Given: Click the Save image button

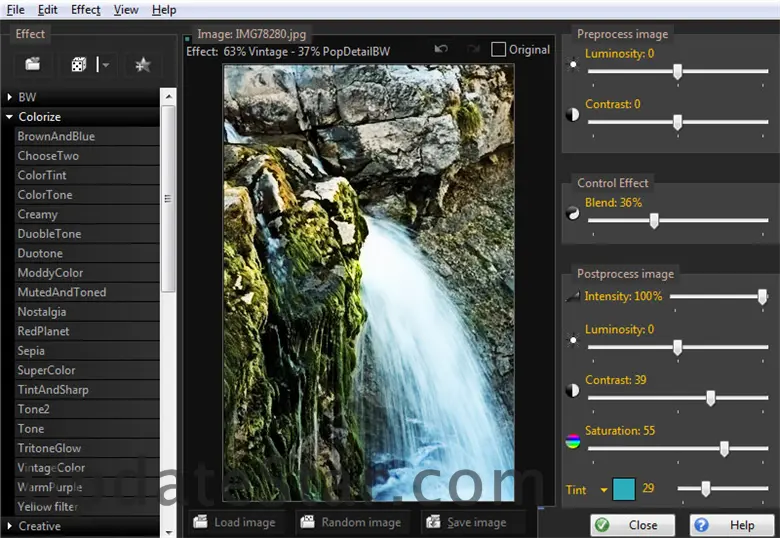Looking at the screenshot, I should [x=465, y=522].
